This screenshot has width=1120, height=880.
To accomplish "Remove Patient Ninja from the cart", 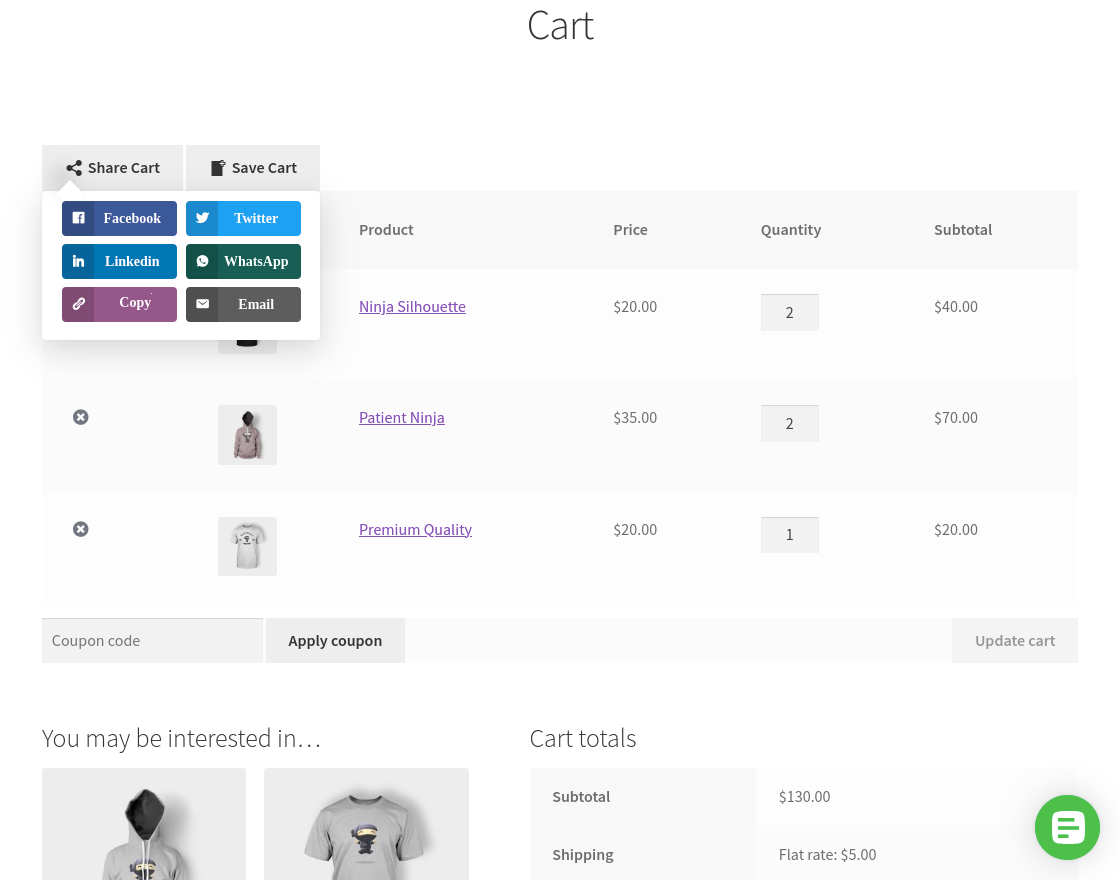I will pyautogui.click(x=81, y=417).
